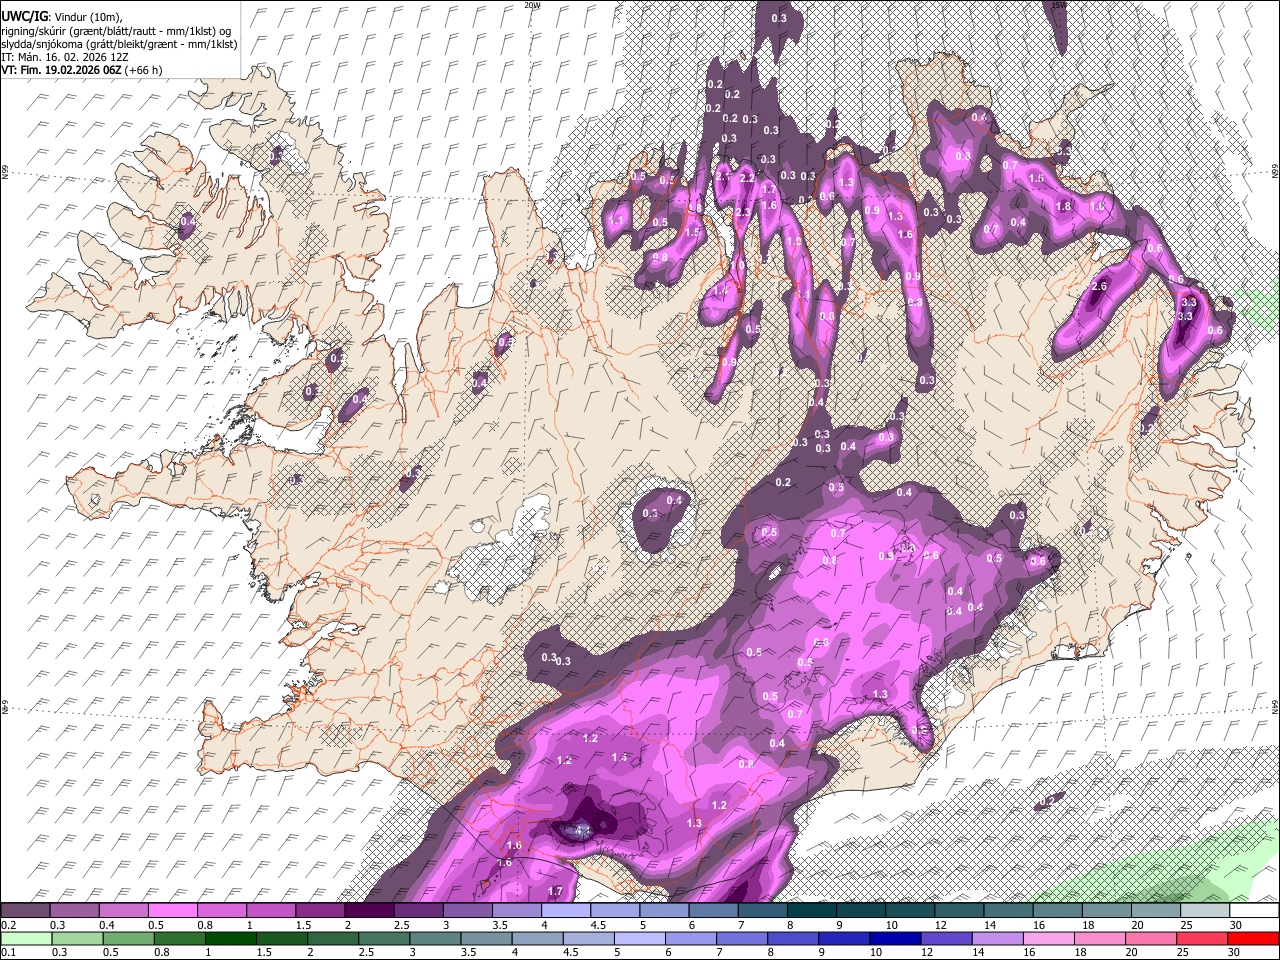Select lower legend swatch between 7 and 8
Screen dimensions: 1280x960
[740, 938]
